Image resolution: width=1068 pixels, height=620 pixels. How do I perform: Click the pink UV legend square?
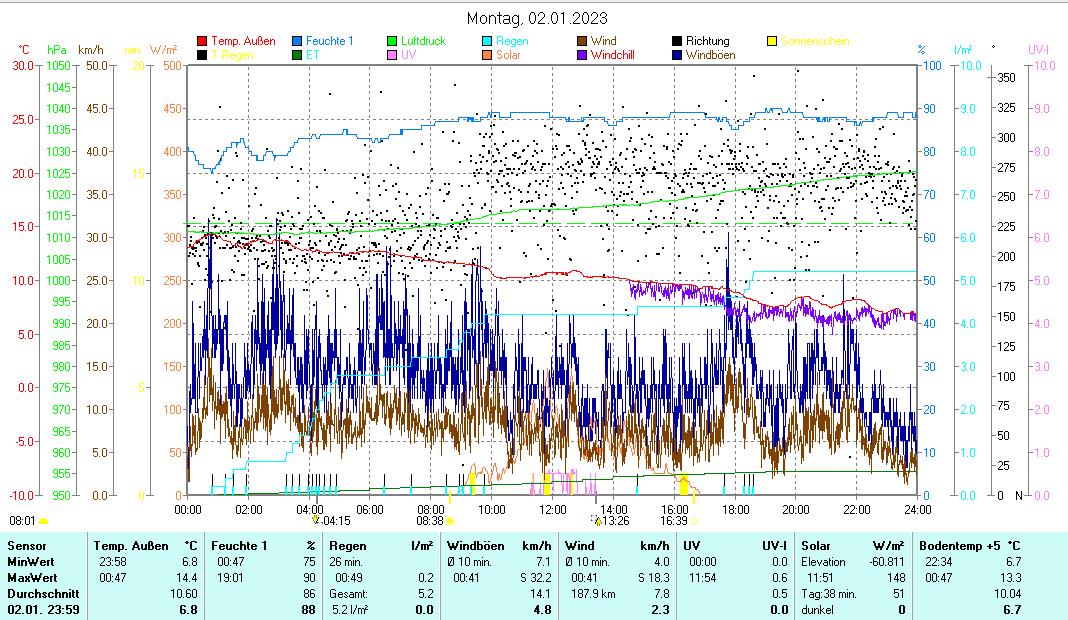(392, 55)
